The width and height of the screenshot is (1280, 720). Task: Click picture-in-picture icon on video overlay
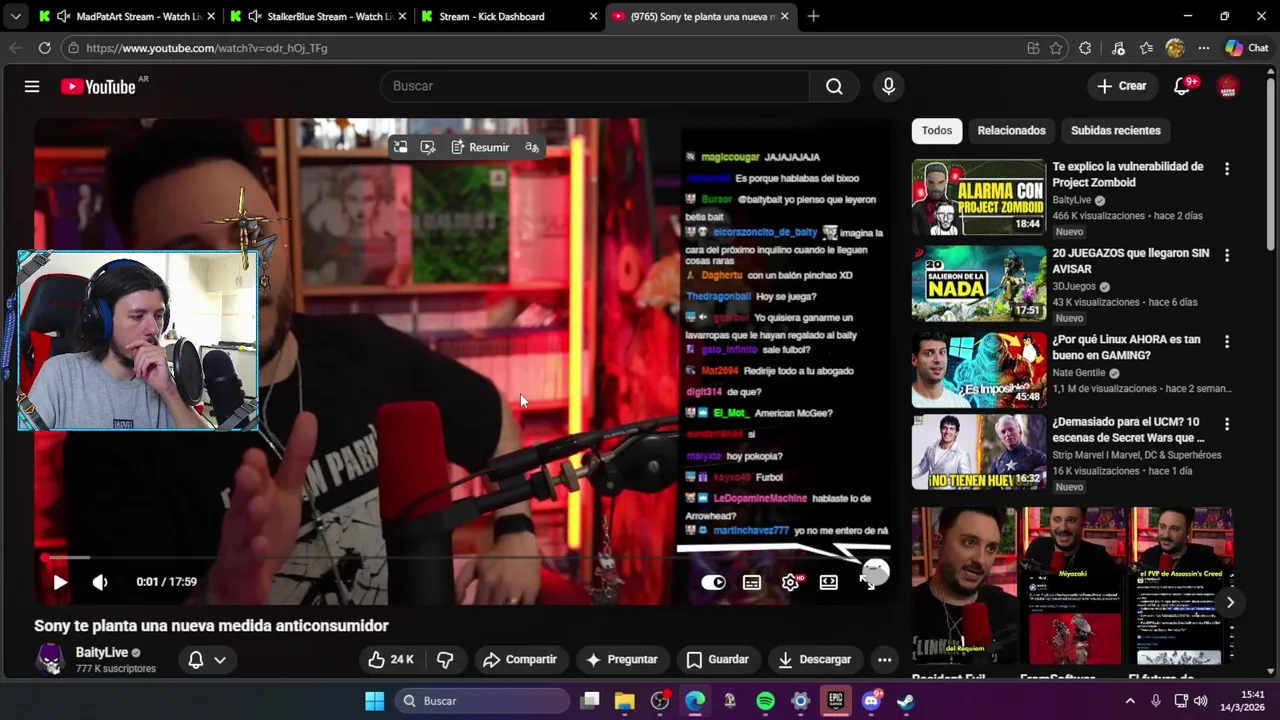[x=400, y=147]
